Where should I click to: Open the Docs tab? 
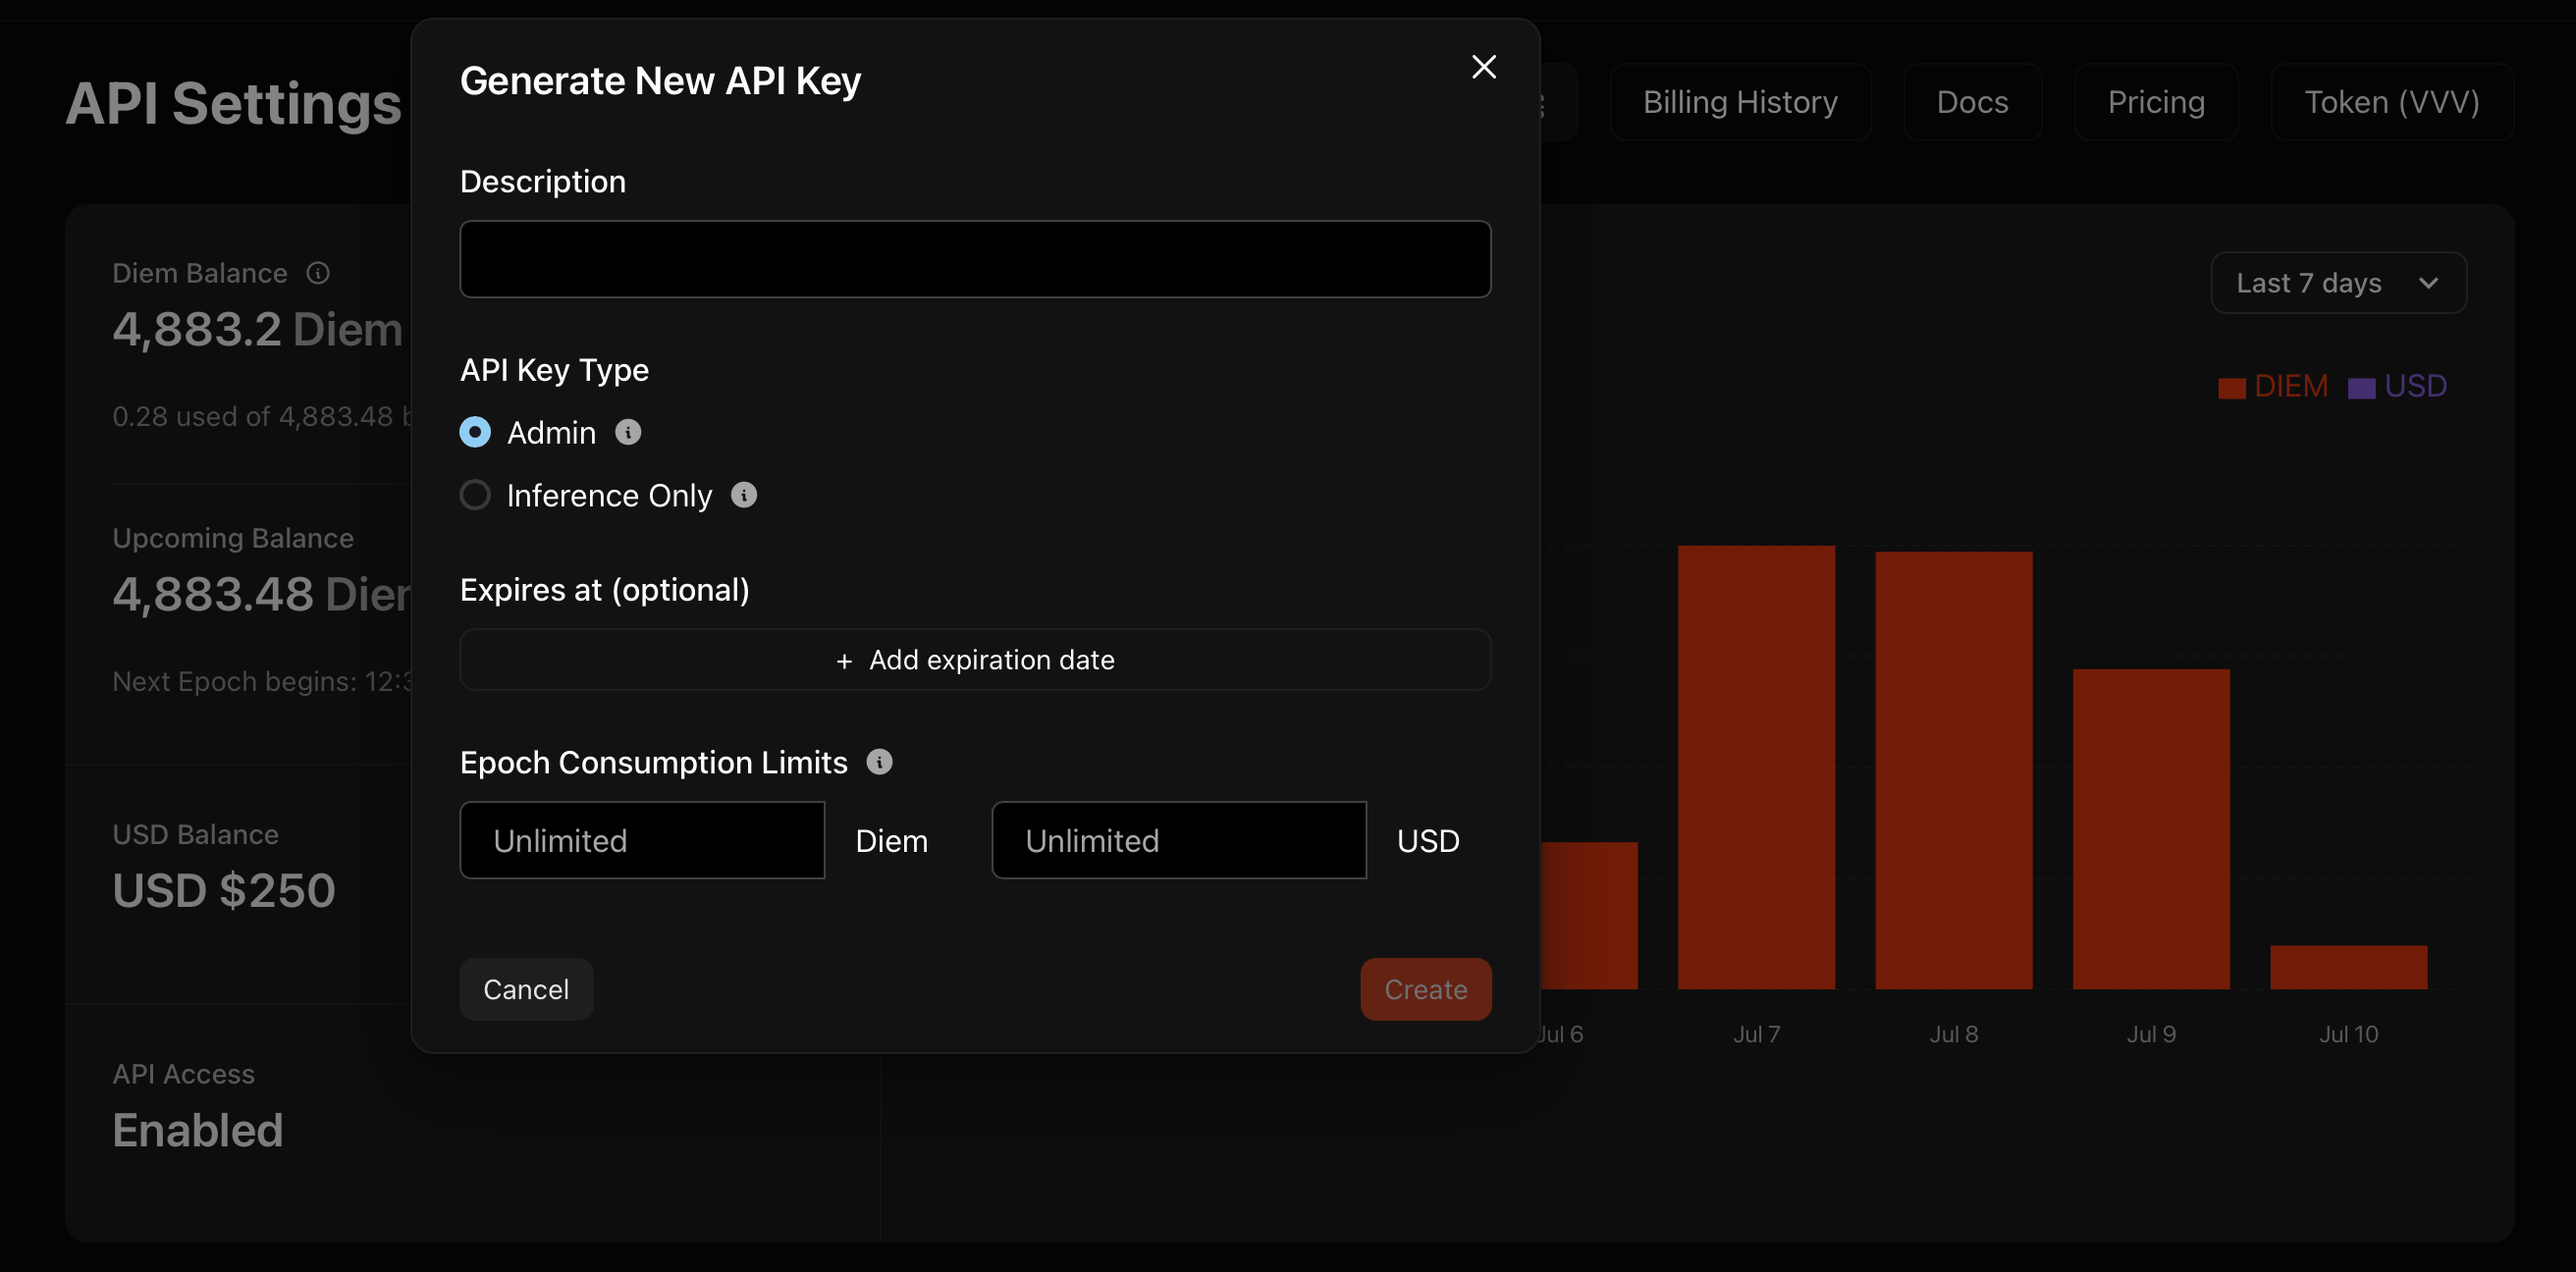point(1972,102)
